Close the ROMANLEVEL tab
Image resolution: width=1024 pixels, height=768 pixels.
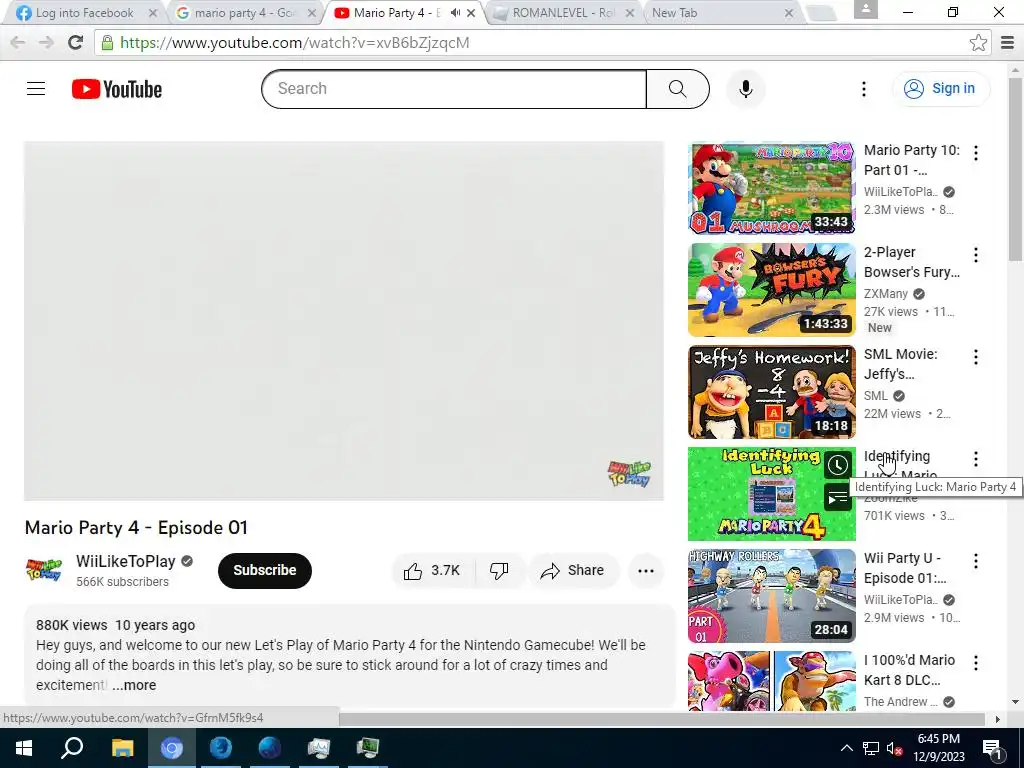tap(630, 13)
